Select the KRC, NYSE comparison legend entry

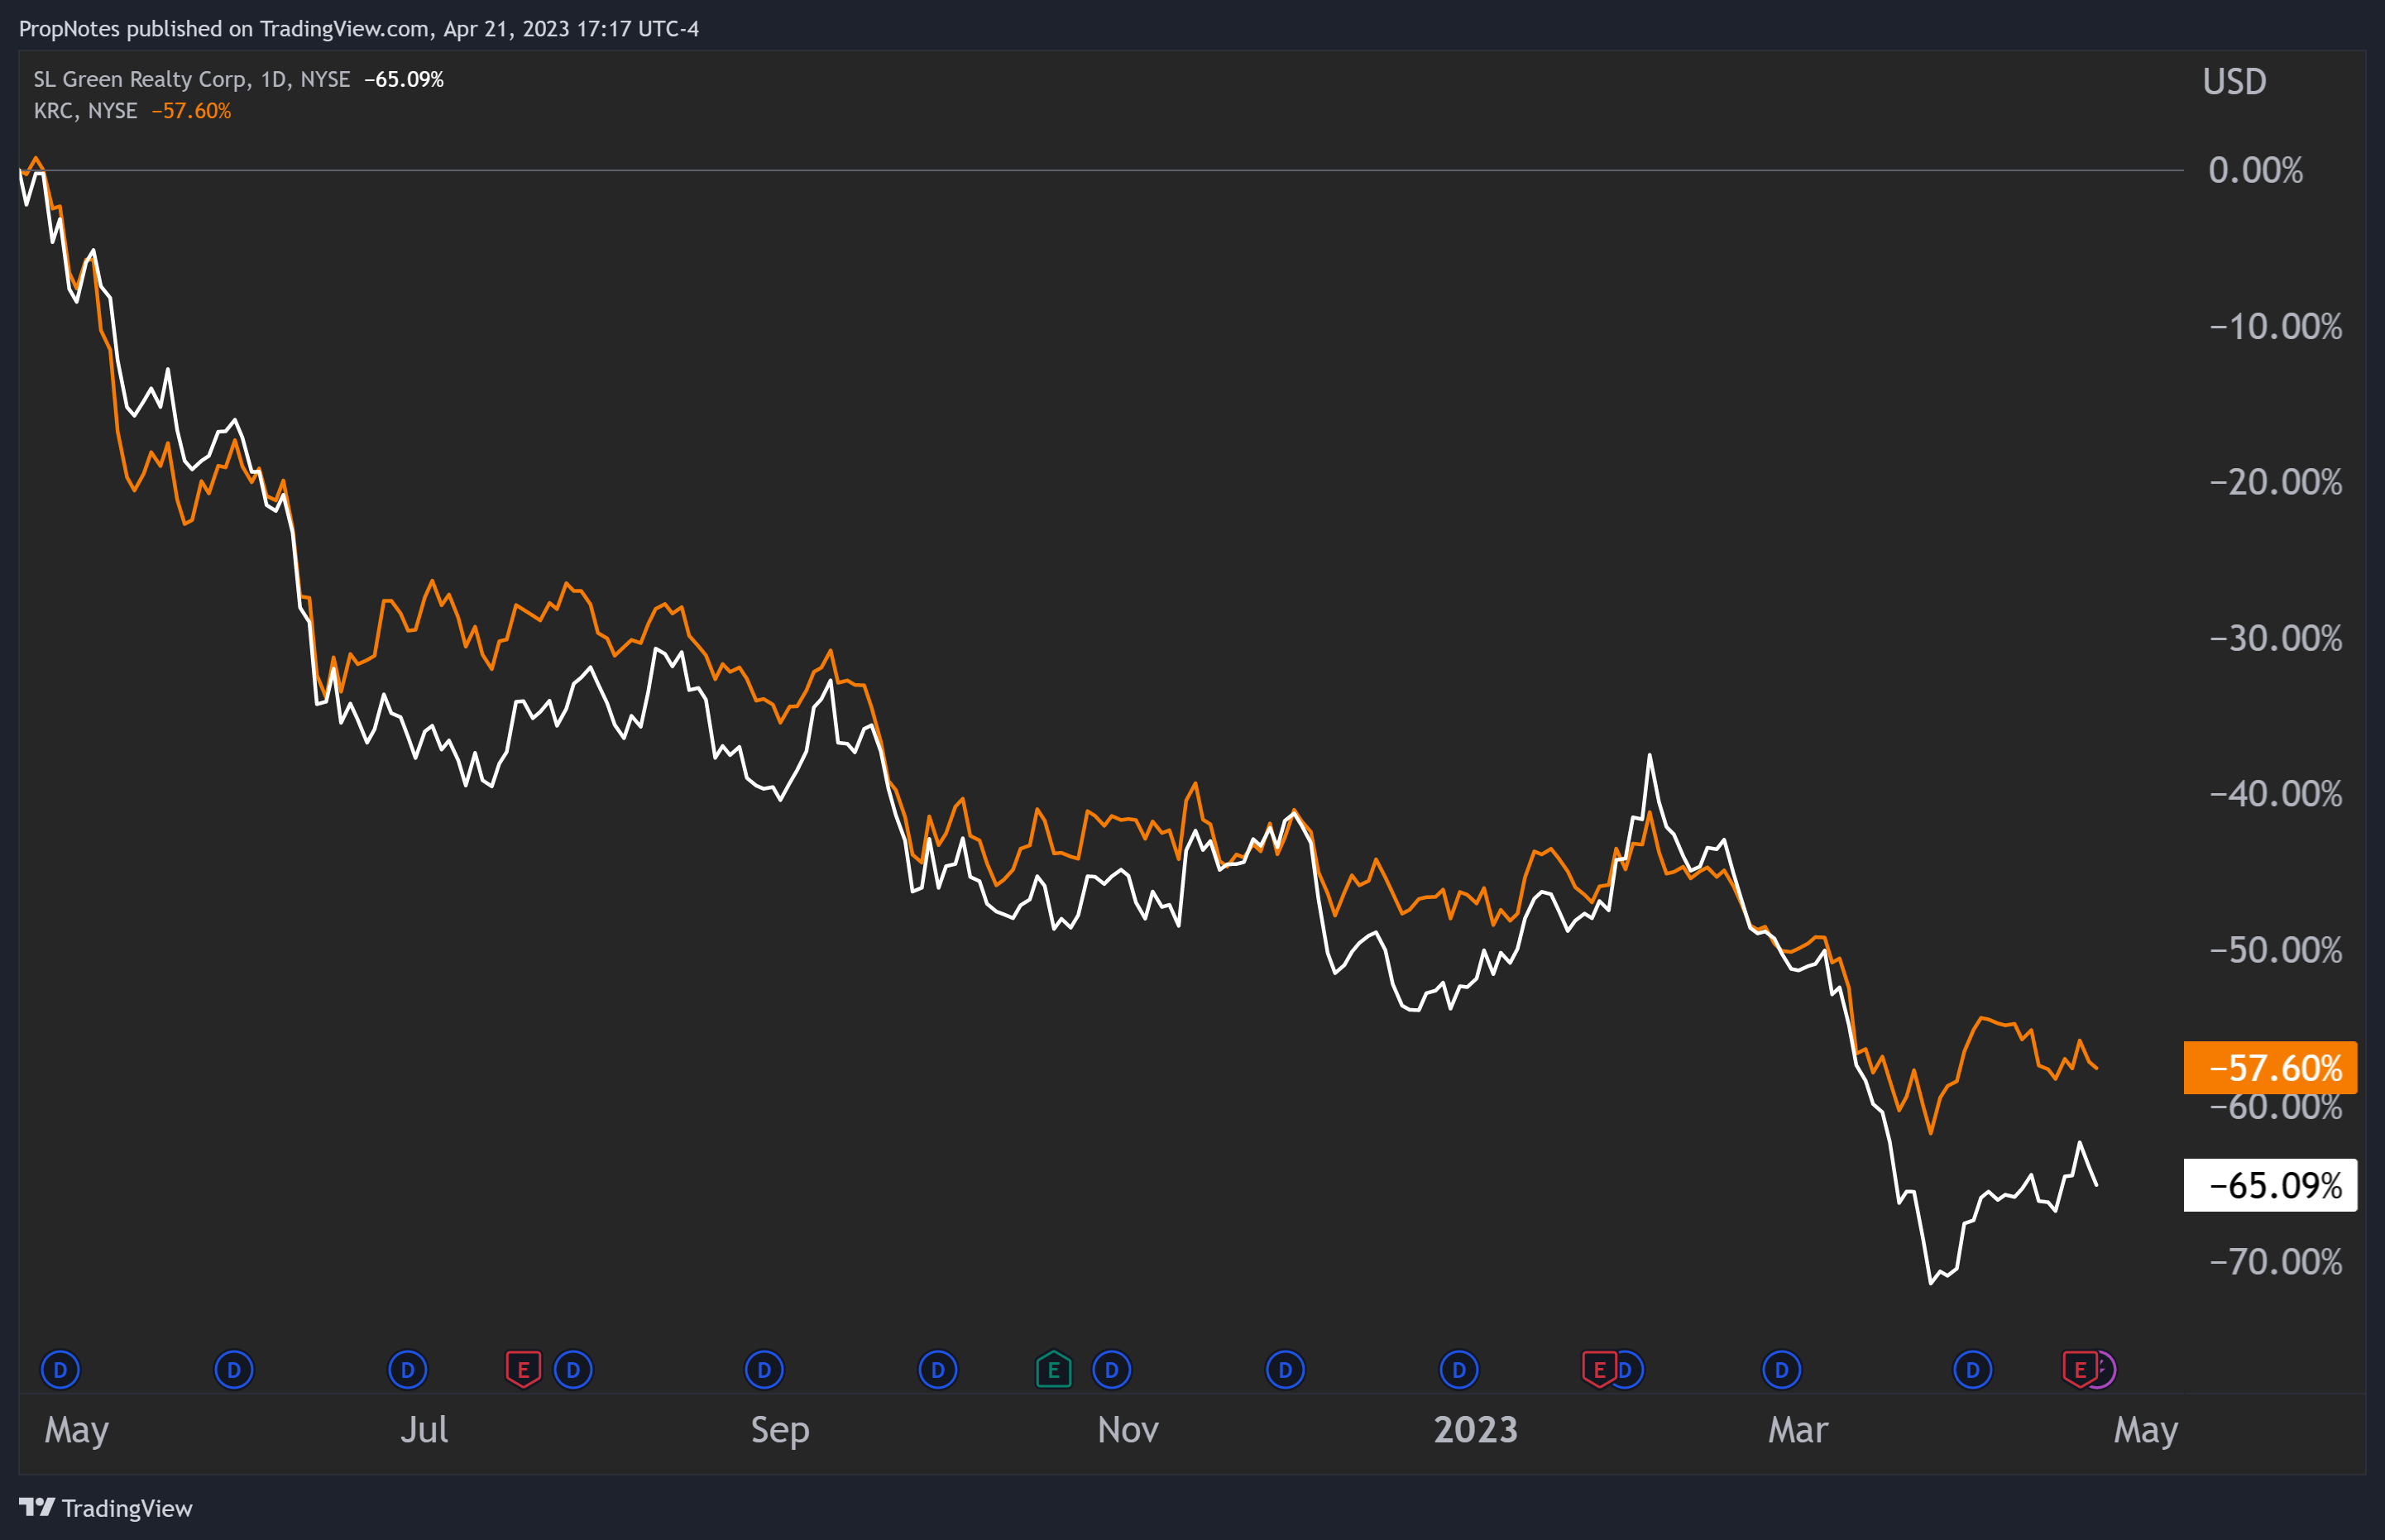[x=85, y=111]
